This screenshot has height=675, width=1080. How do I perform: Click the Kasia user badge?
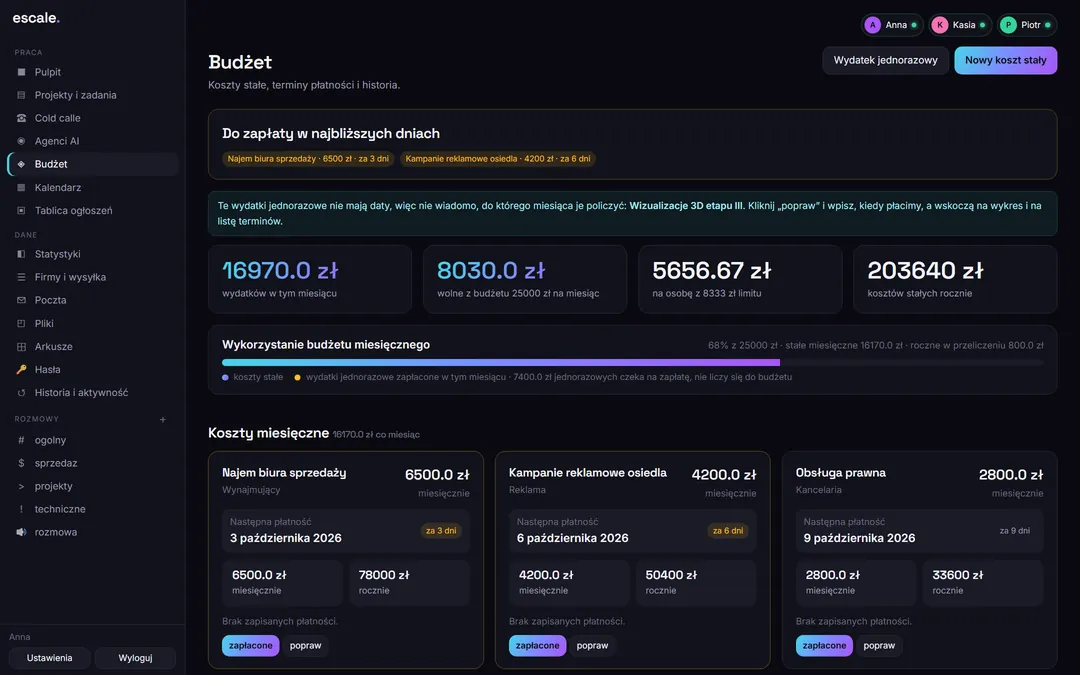tap(961, 25)
